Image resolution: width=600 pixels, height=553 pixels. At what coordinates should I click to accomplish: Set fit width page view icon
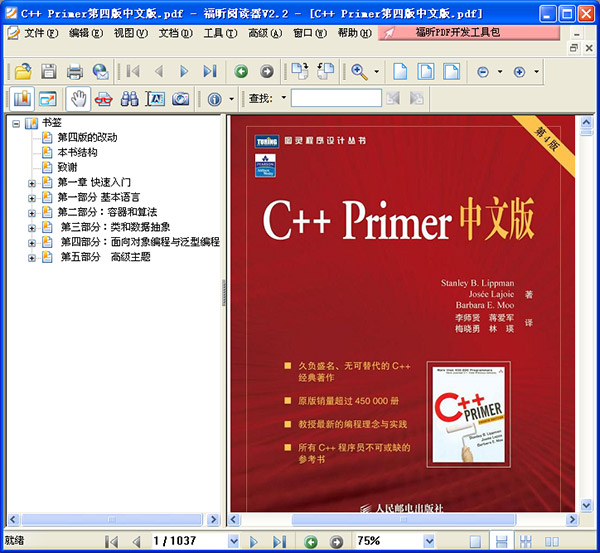tap(452, 72)
